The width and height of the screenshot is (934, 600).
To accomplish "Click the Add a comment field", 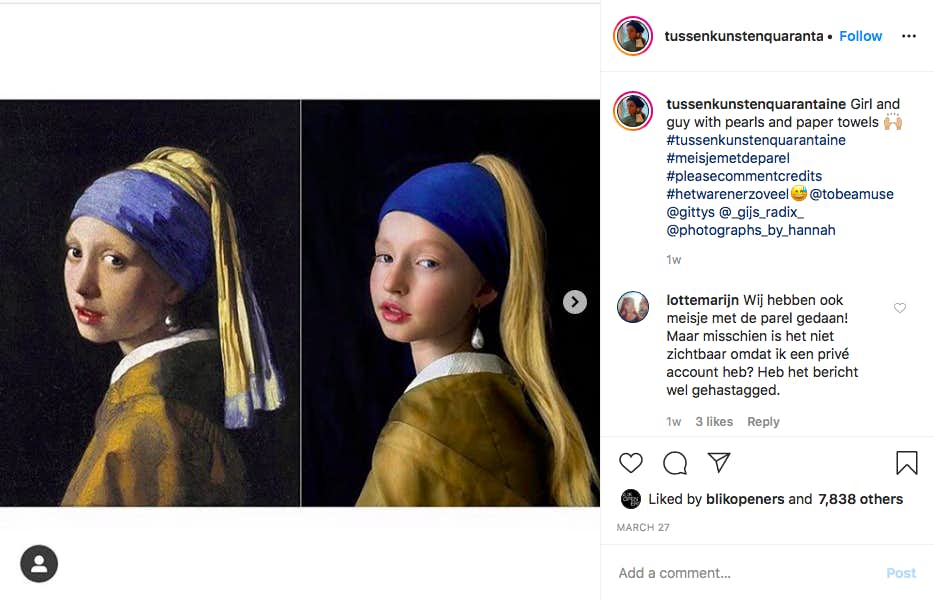I will point(740,573).
